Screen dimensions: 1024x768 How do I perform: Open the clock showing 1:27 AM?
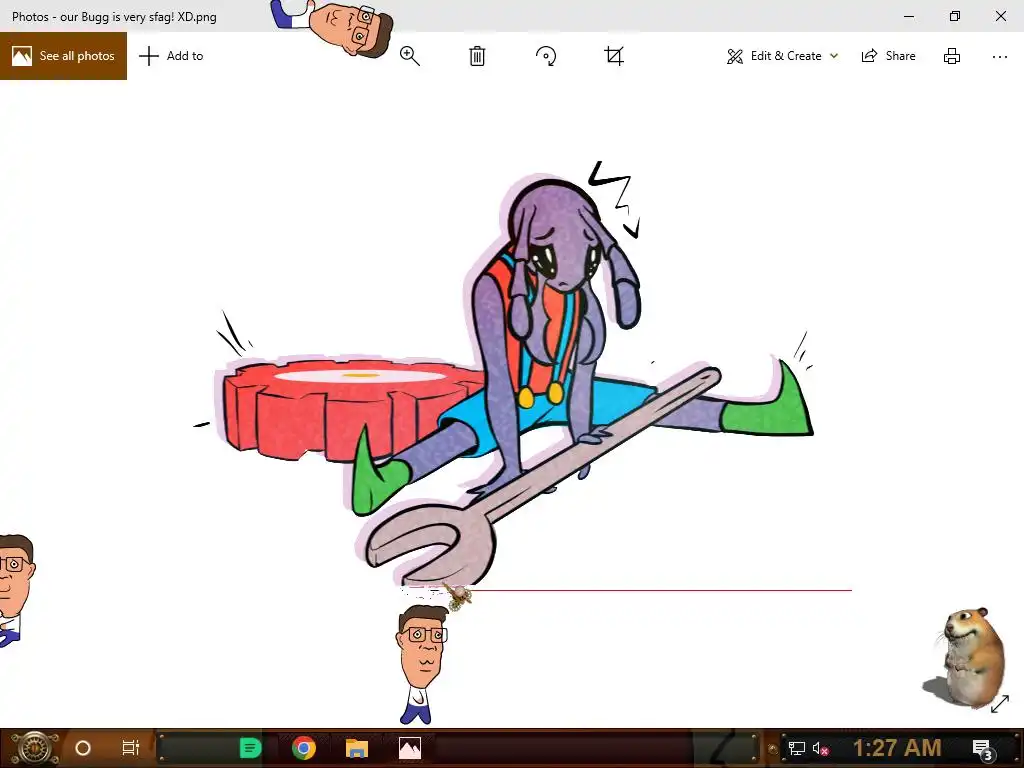coord(897,748)
